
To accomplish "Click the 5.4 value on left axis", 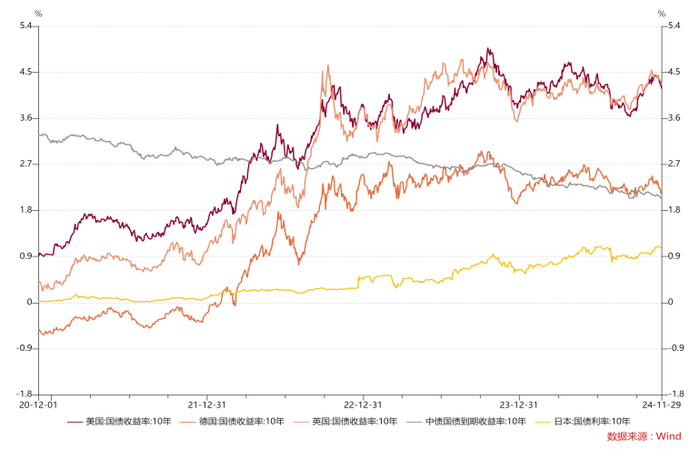I will pos(28,26).
